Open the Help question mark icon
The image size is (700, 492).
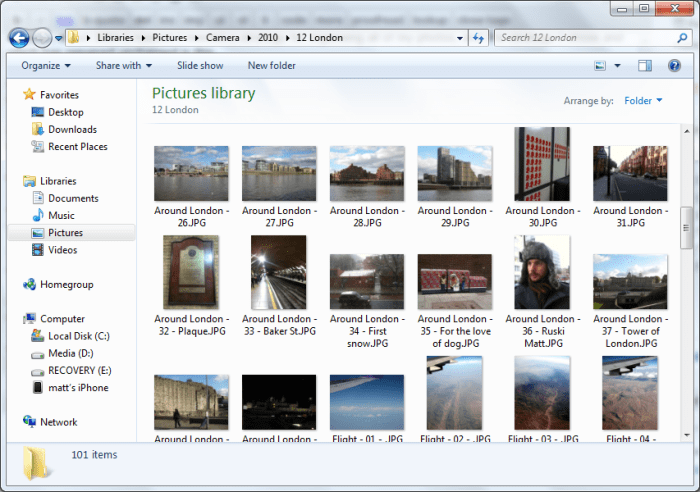point(674,66)
